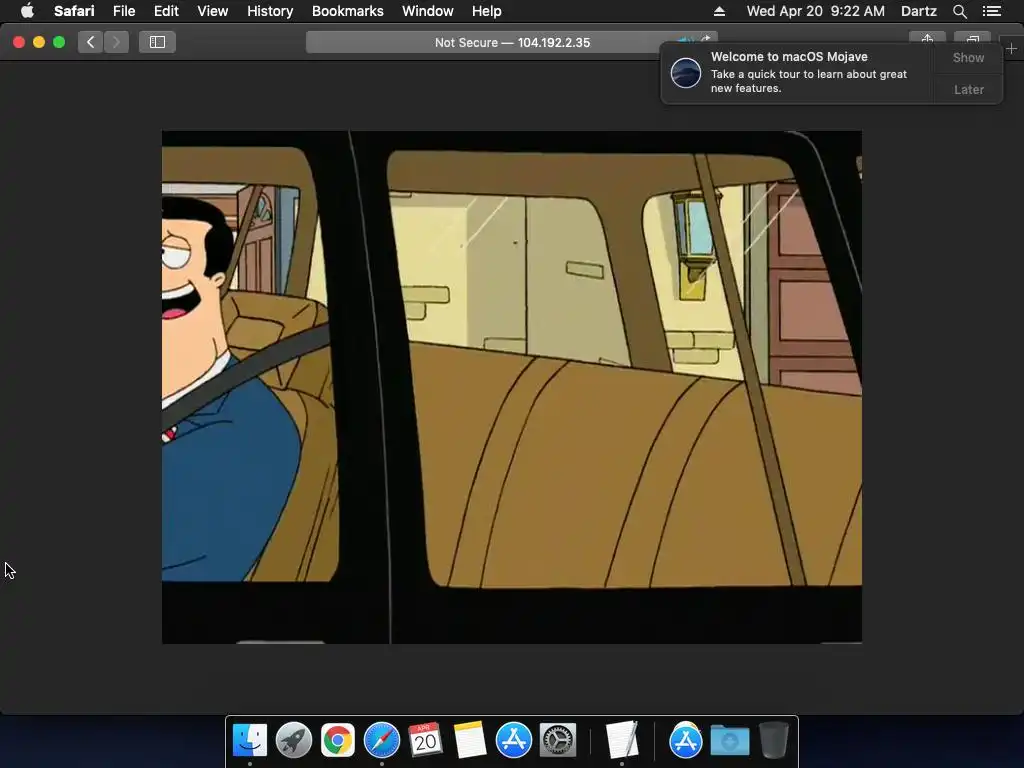Close the Safari window with red button

click(19, 42)
